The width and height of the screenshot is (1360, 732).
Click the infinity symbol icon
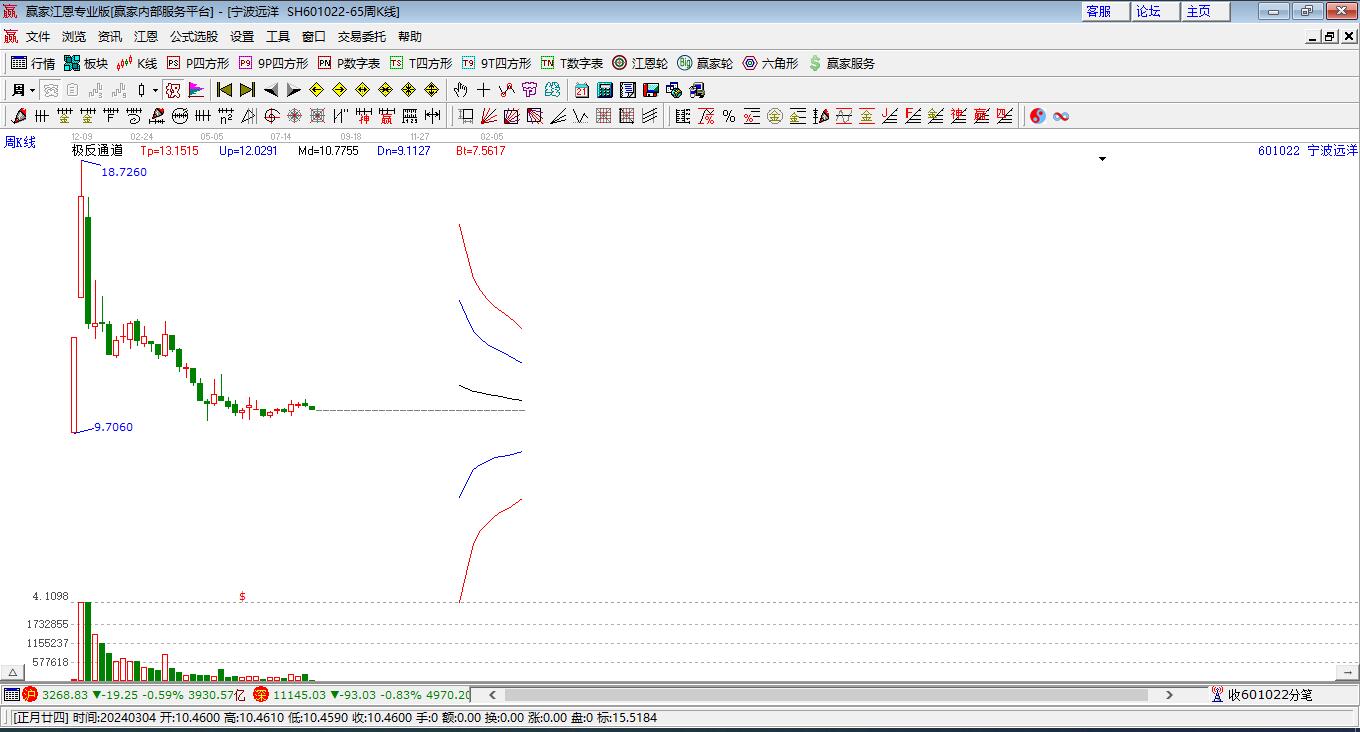[1061, 116]
